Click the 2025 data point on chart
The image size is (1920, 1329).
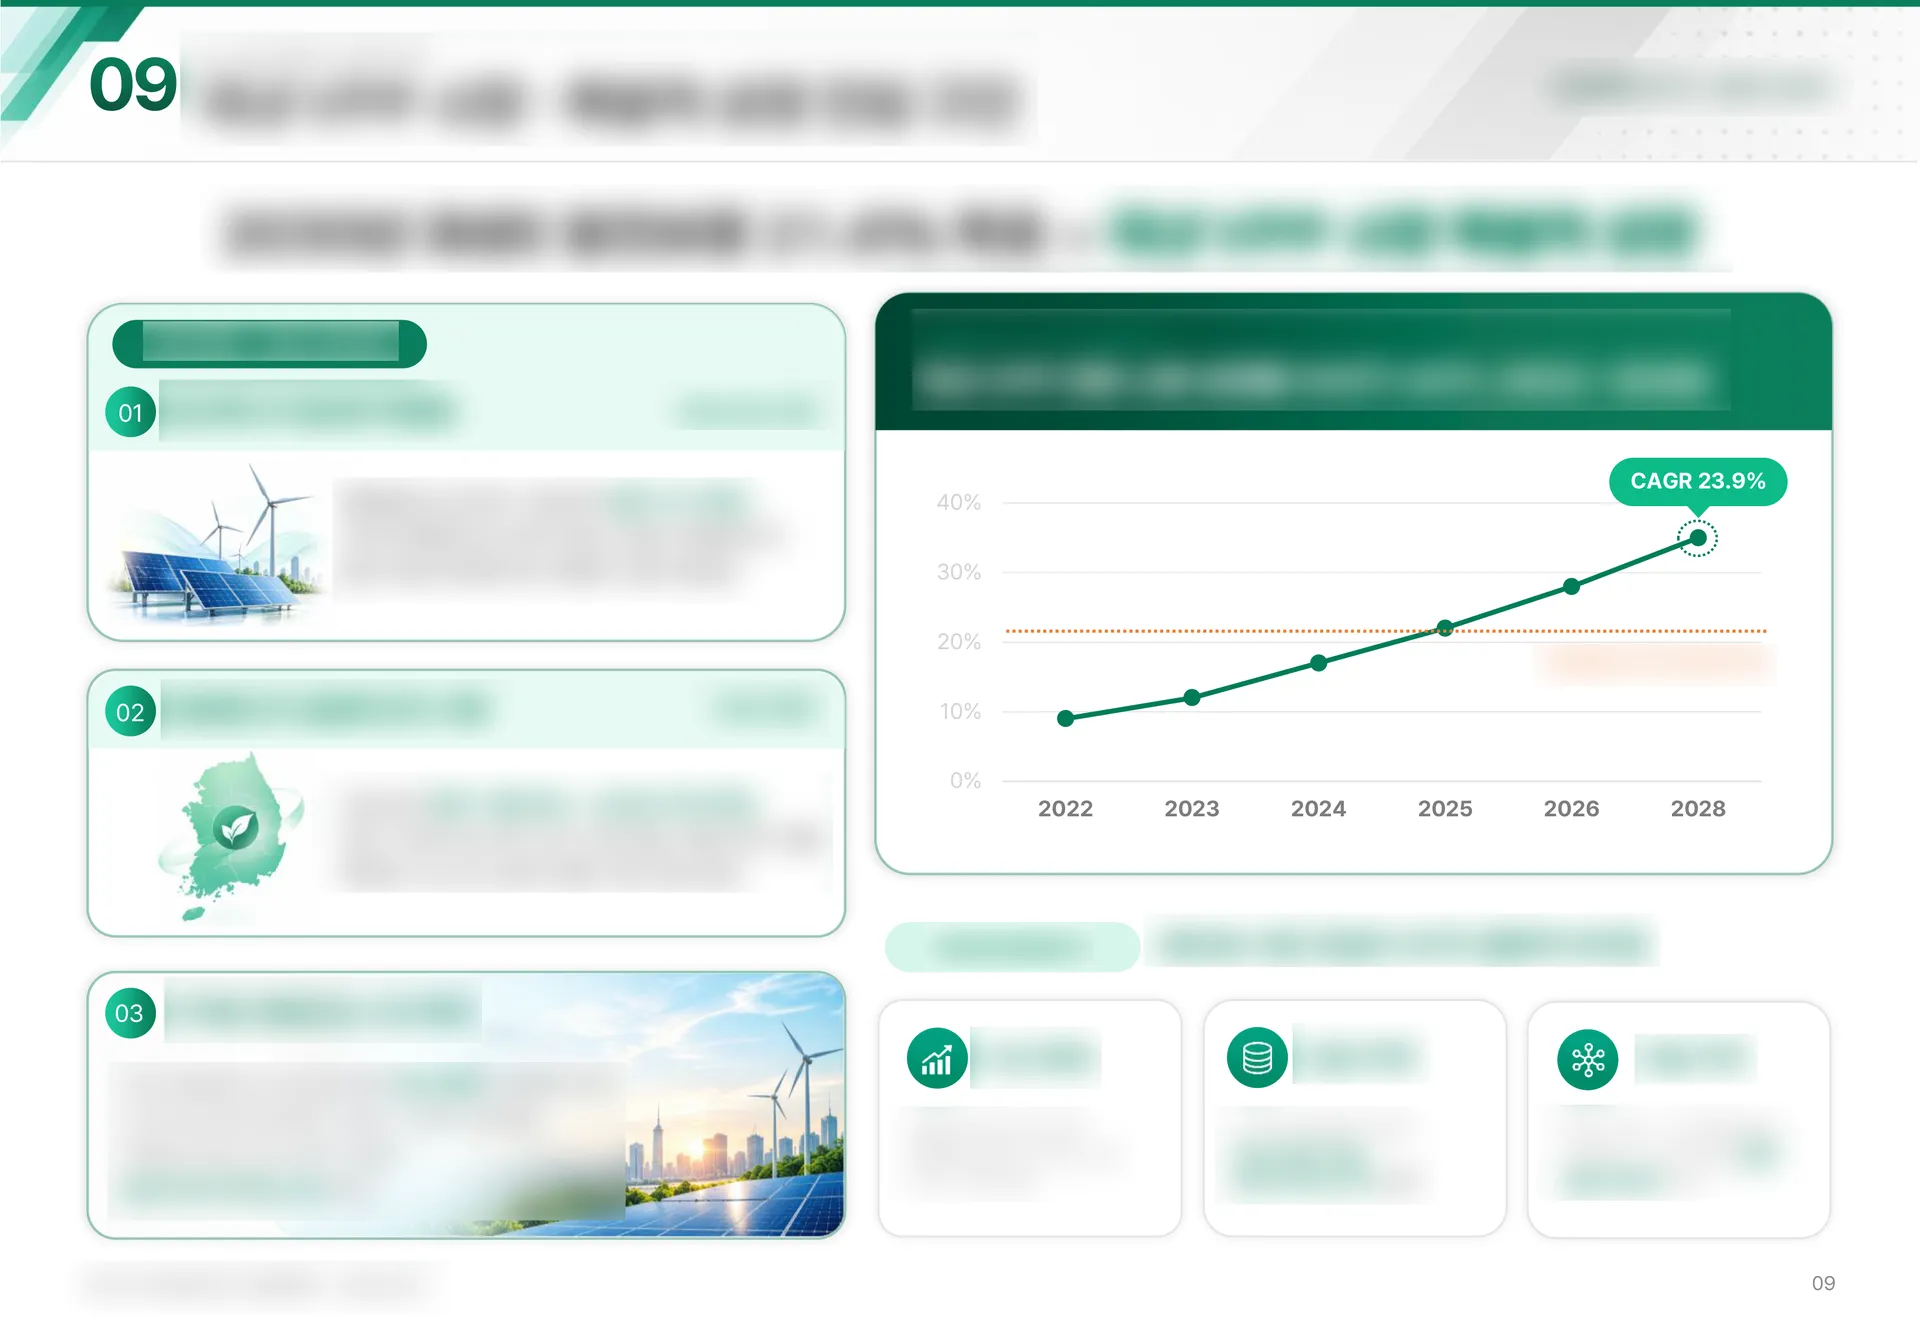point(1445,628)
